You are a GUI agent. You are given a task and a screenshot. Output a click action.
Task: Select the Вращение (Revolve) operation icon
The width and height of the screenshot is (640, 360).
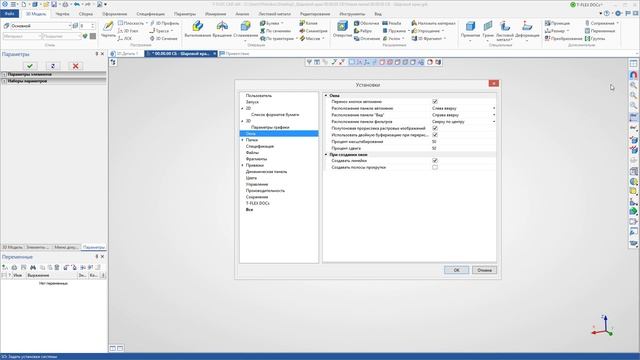click(222, 27)
